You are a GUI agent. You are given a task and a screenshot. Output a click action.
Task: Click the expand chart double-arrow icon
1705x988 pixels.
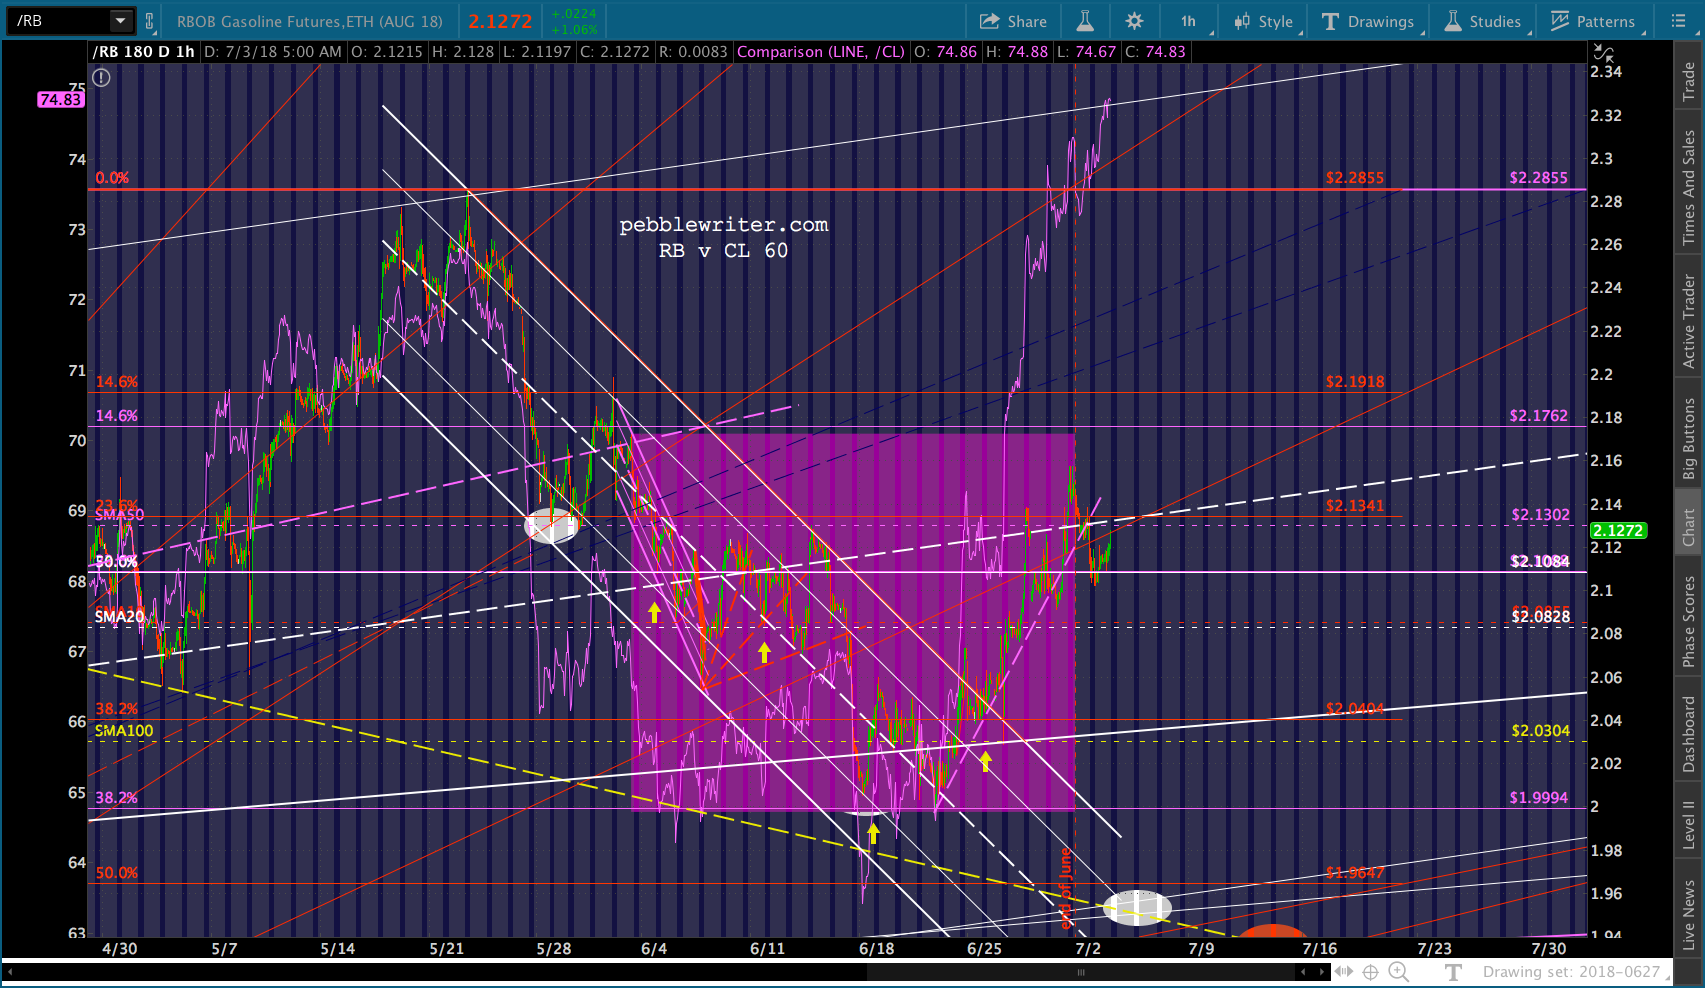(x=1344, y=971)
